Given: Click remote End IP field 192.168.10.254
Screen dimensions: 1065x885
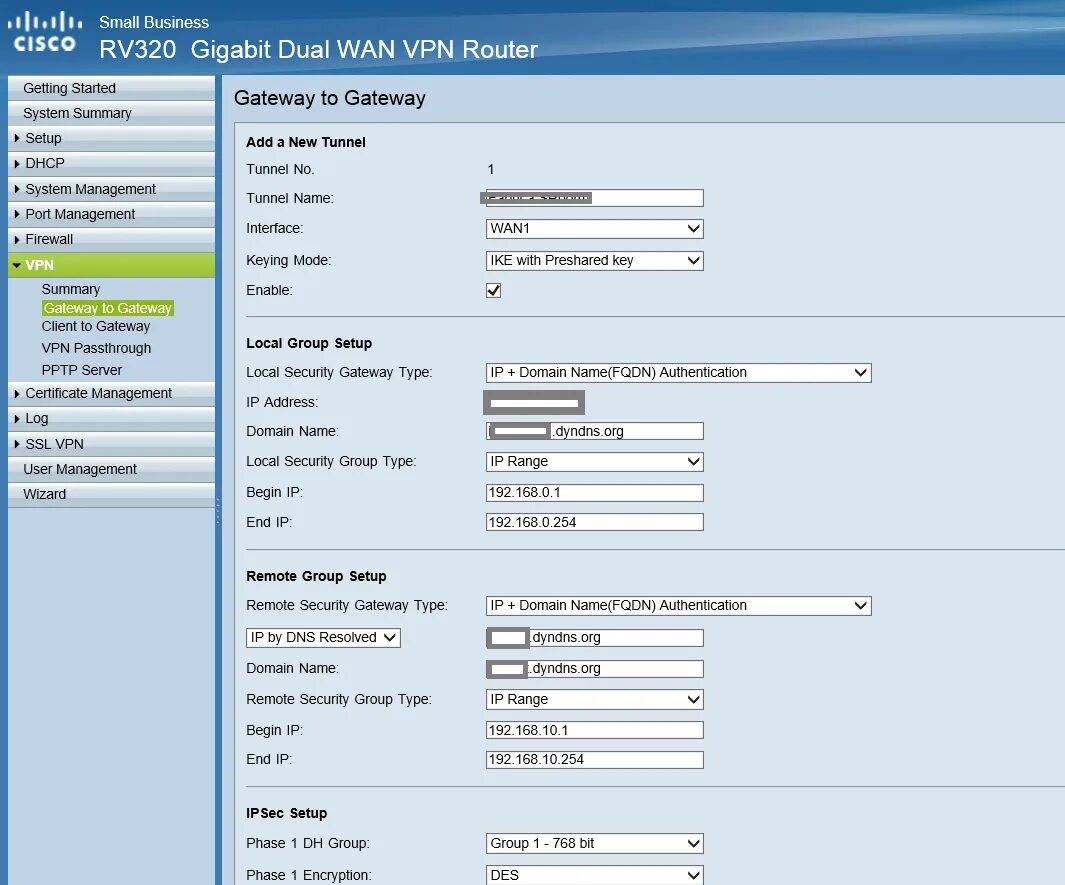Looking at the screenshot, I should (x=594, y=760).
